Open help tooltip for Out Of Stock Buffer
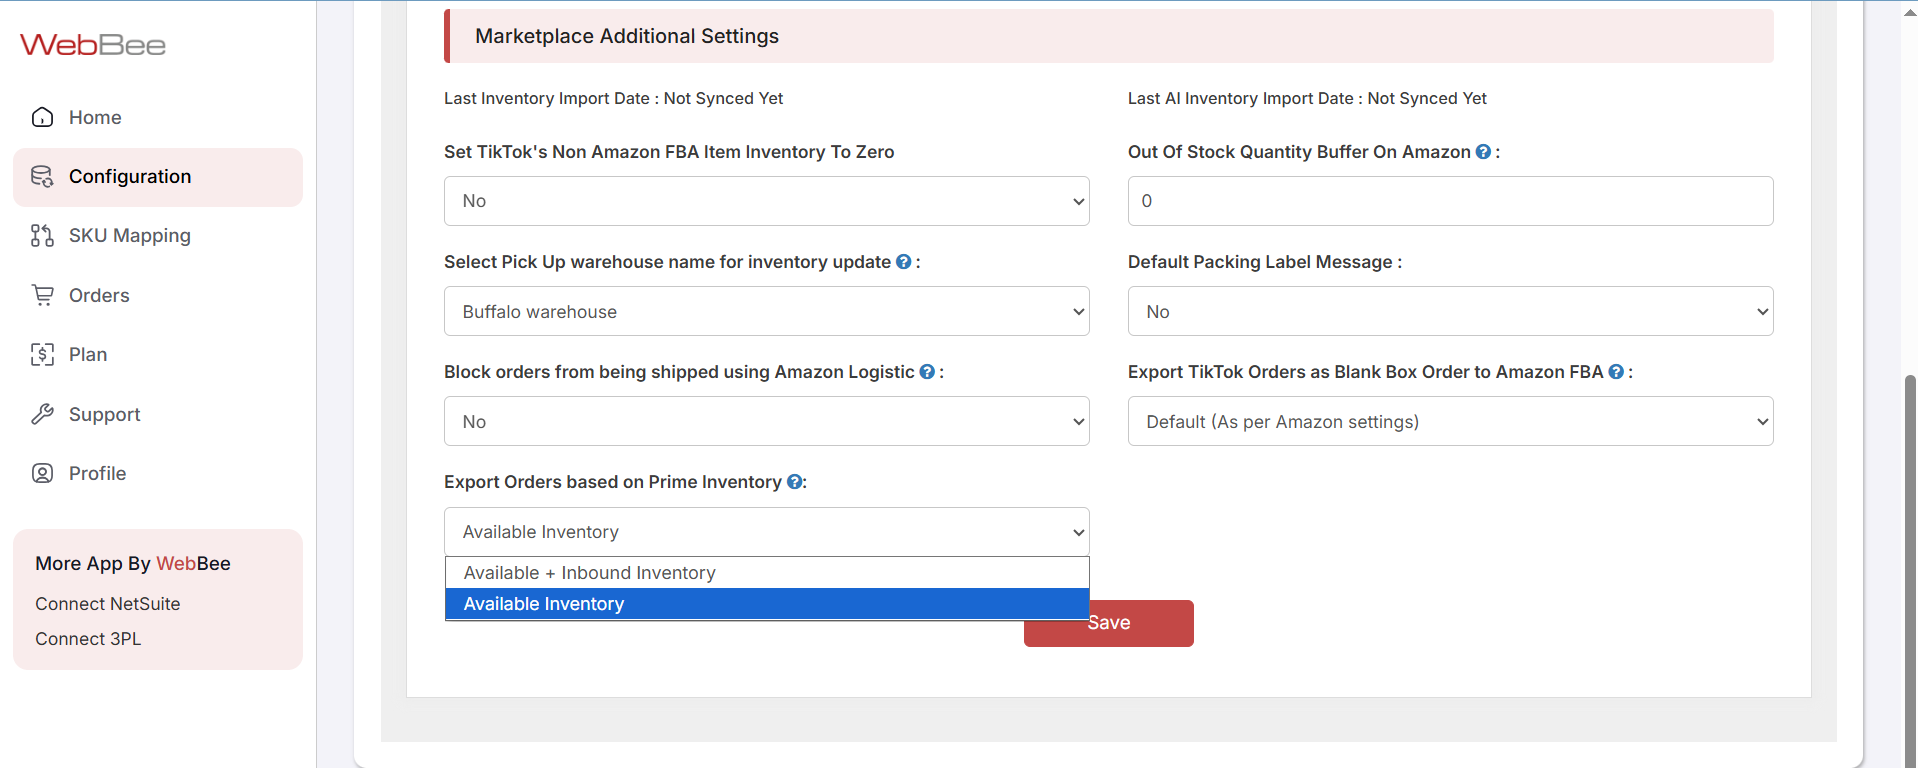The image size is (1918, 768). 1483,152
